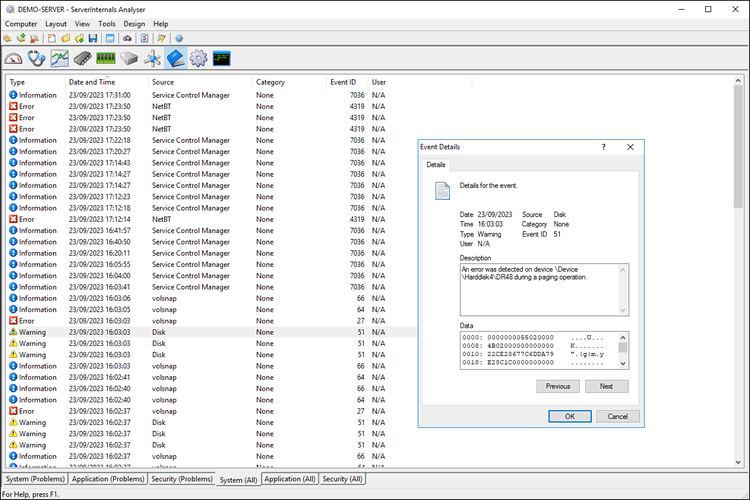Switch to Security (All) tab
This screenshot has height=500, width=750.
(x=342, y=479)
